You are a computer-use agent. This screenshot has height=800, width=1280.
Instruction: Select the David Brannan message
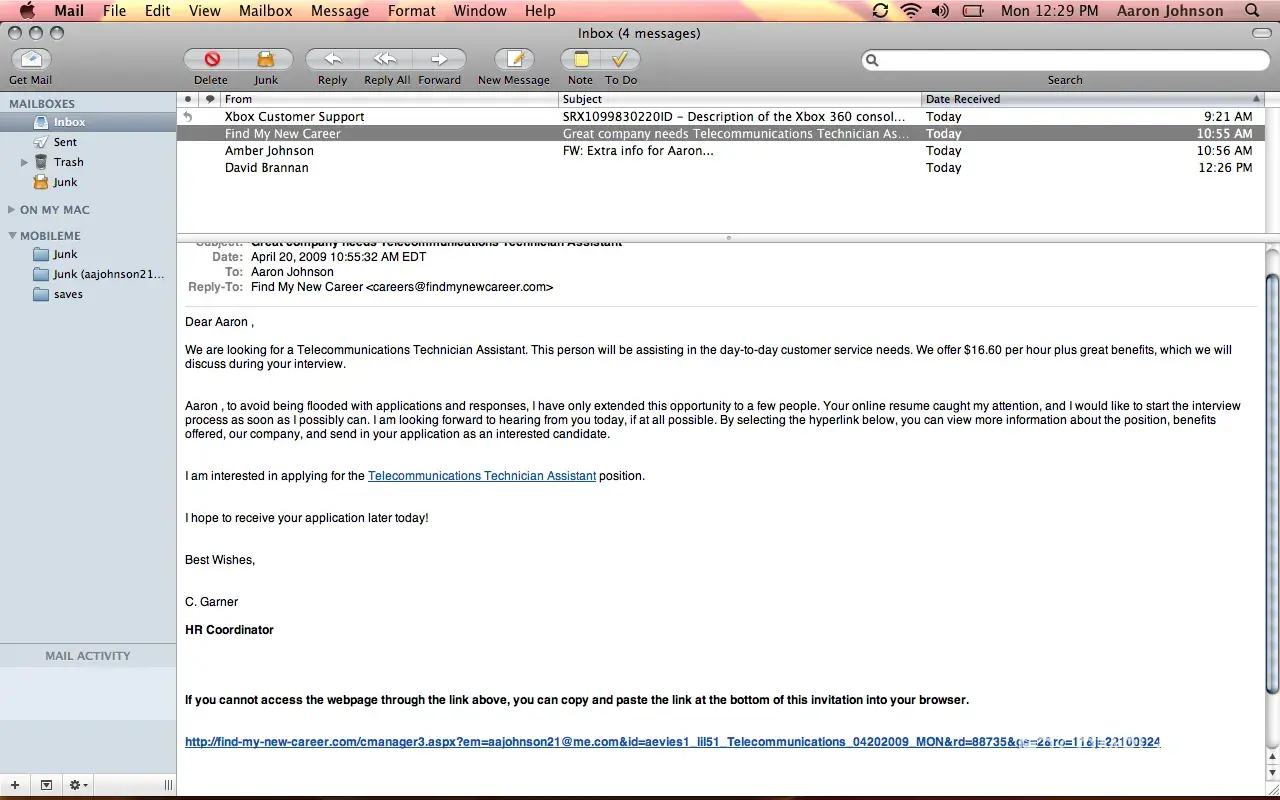click(x=721, y=168)
